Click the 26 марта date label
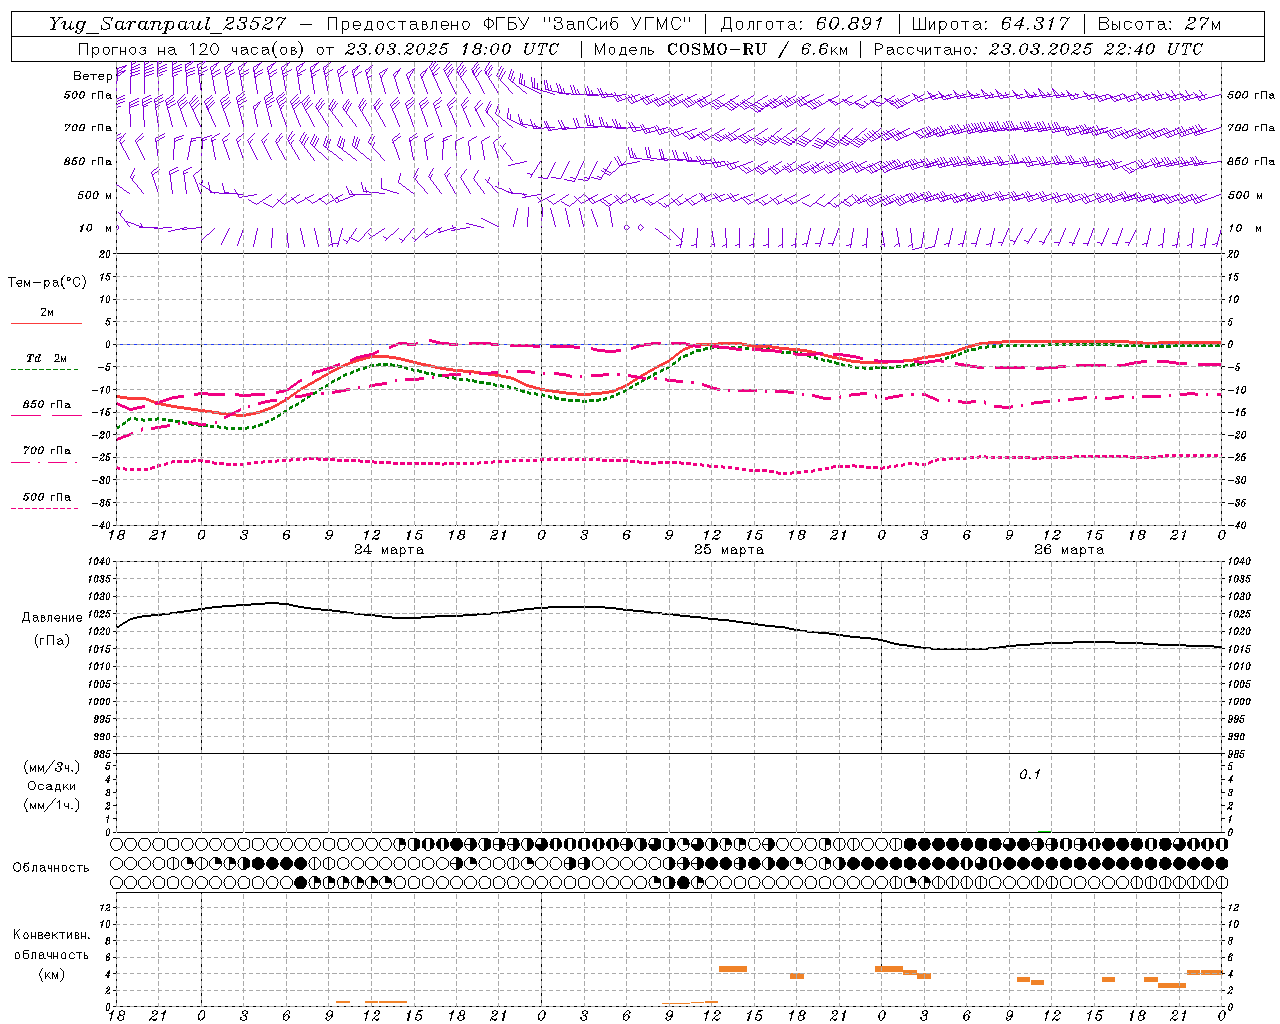This screenshot has height=1024, width=1280. tap(1069, 550)
